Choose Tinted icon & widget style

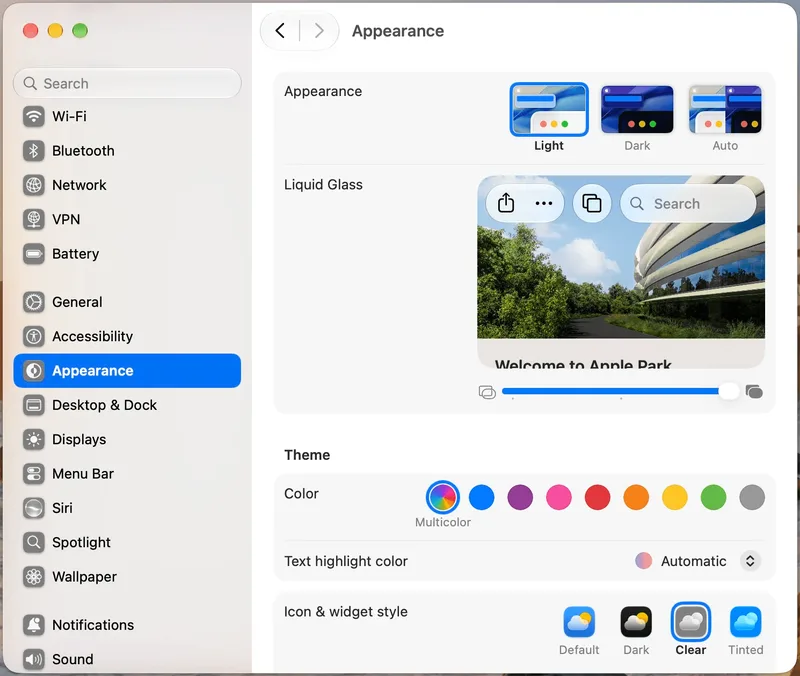[745, 622]
